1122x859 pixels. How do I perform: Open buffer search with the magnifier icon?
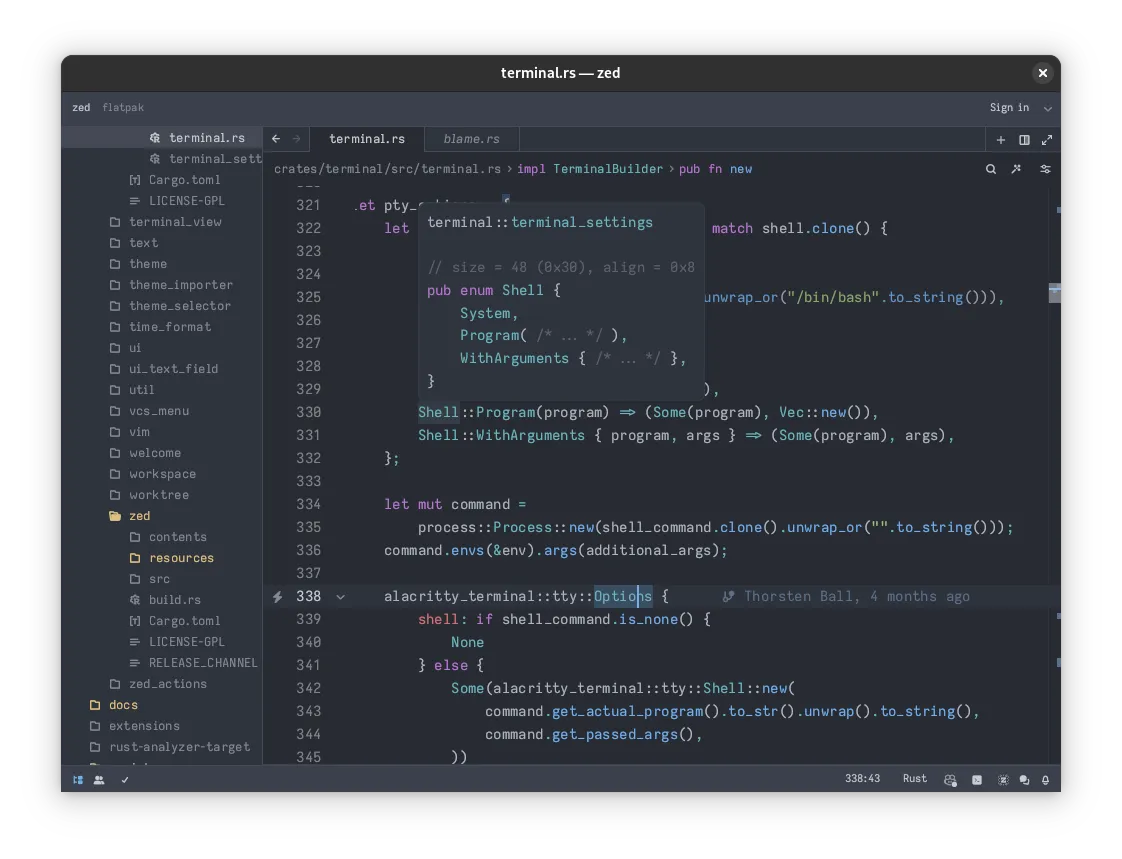990,169
